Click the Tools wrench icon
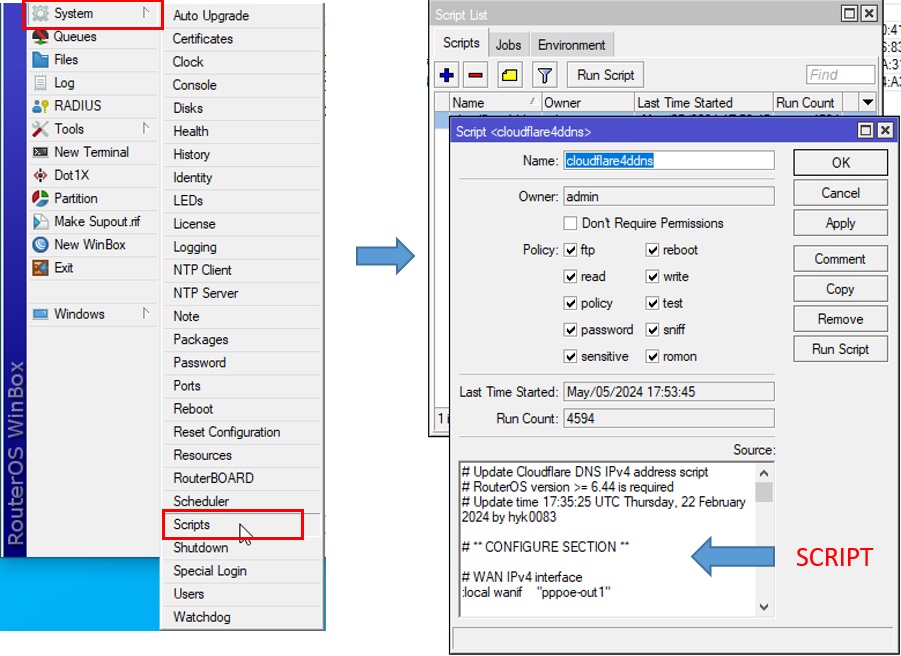 point(40,129)
